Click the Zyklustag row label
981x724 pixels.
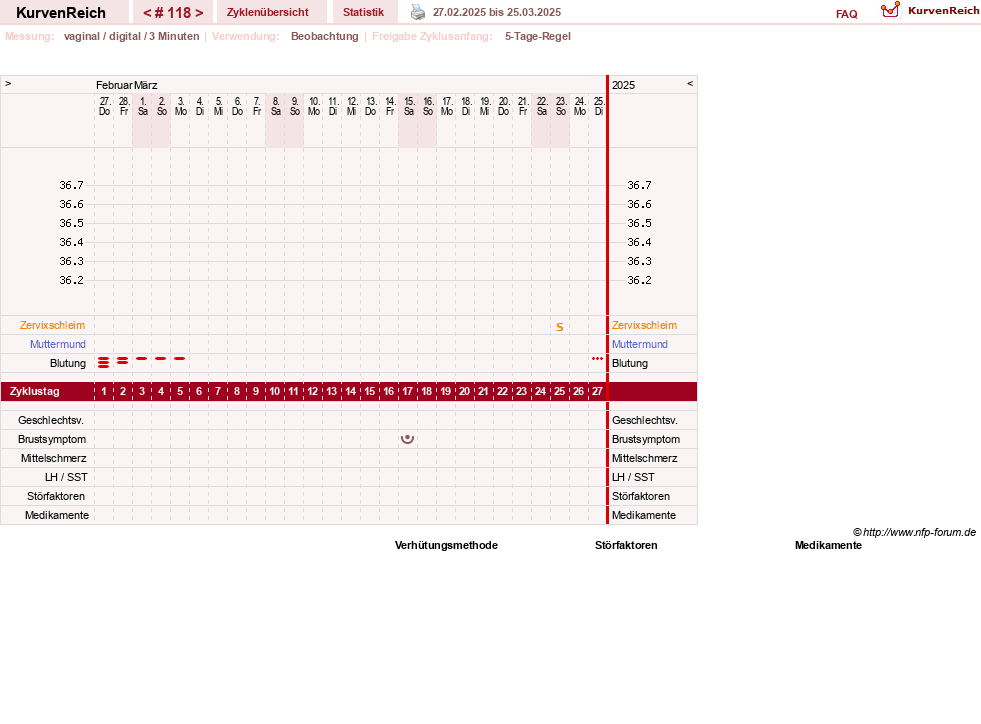pos(34,392)
